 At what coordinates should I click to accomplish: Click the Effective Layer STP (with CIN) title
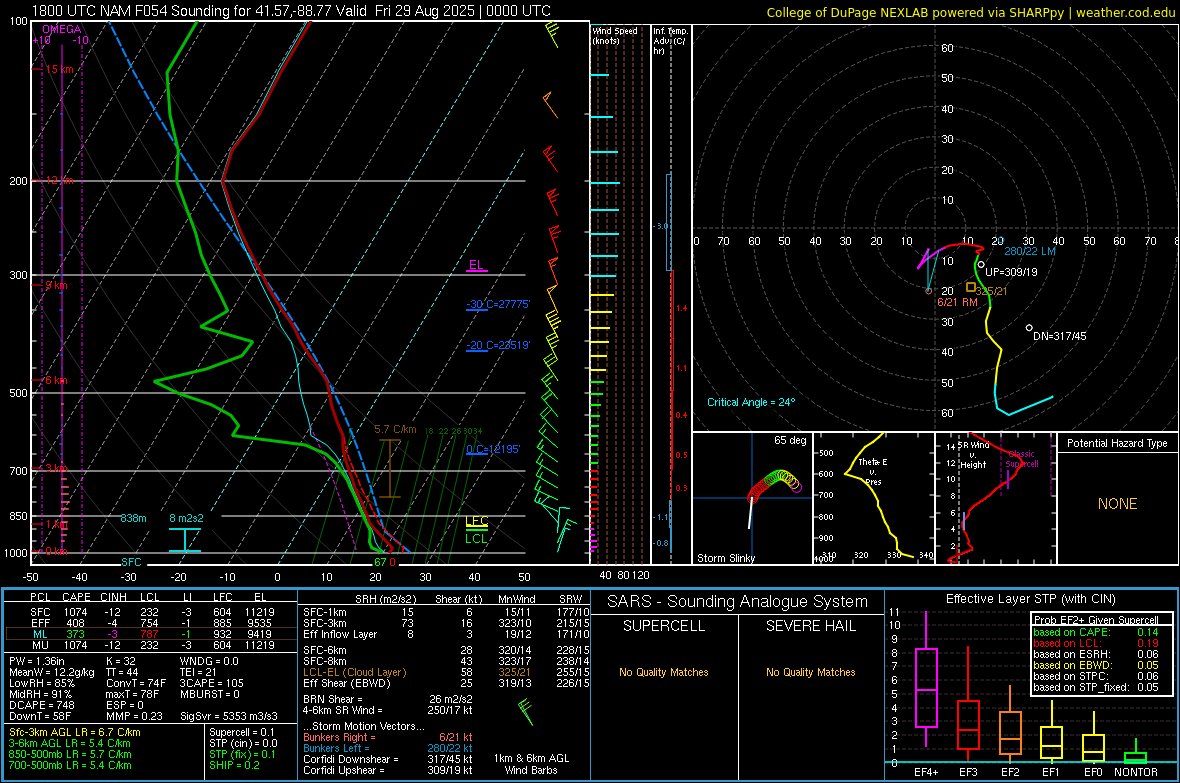1030,599
